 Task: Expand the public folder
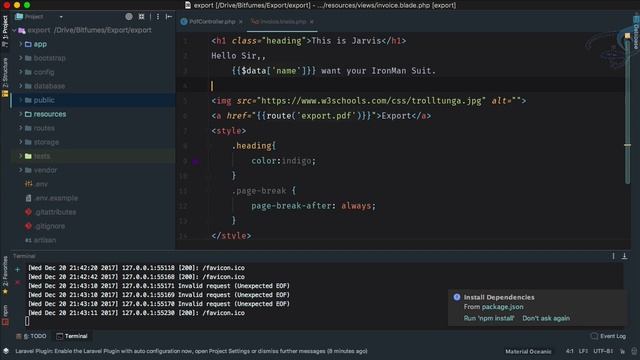click(20, 100)
